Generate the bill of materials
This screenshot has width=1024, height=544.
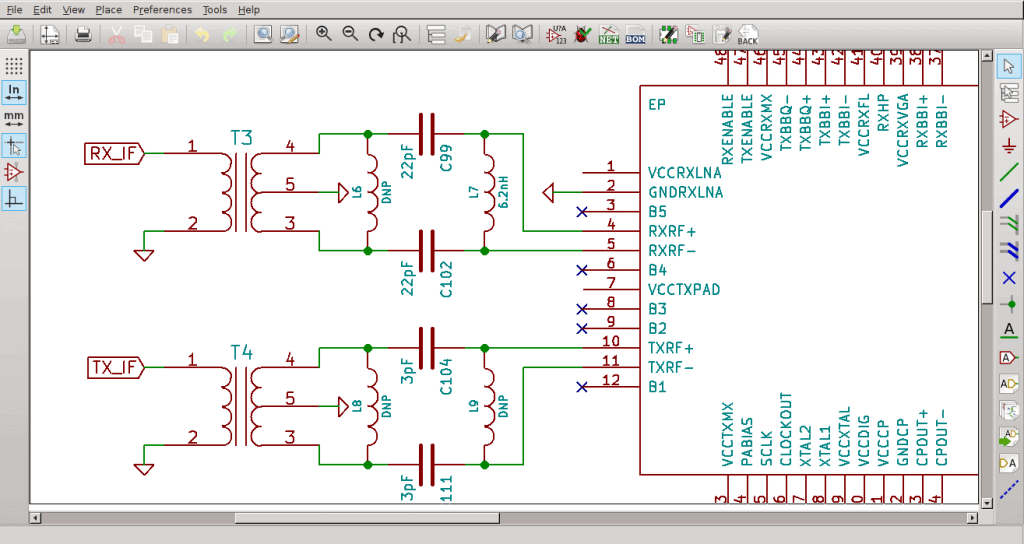(x=635, y=34)
